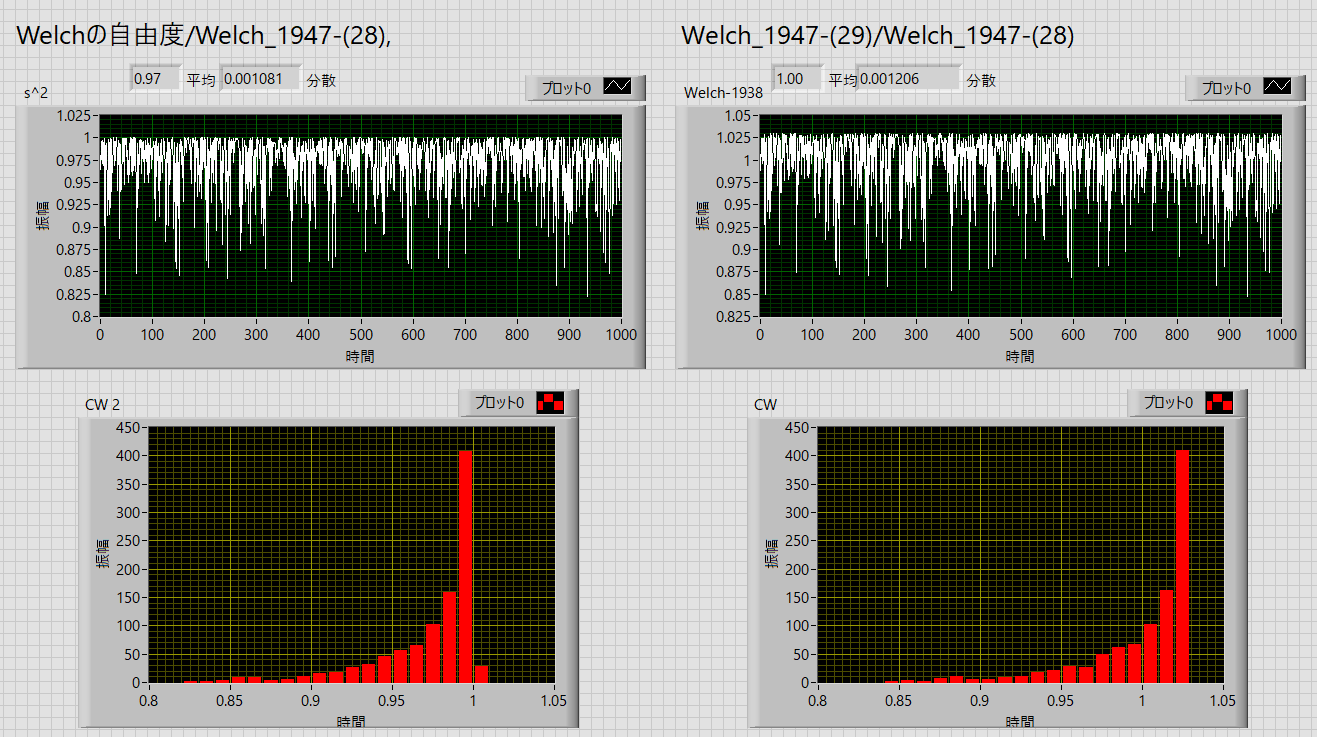This screenshot has width=1317, height=737.
Task: Click the red bar plot icon in CW legend
Action: coord(1220,403)
